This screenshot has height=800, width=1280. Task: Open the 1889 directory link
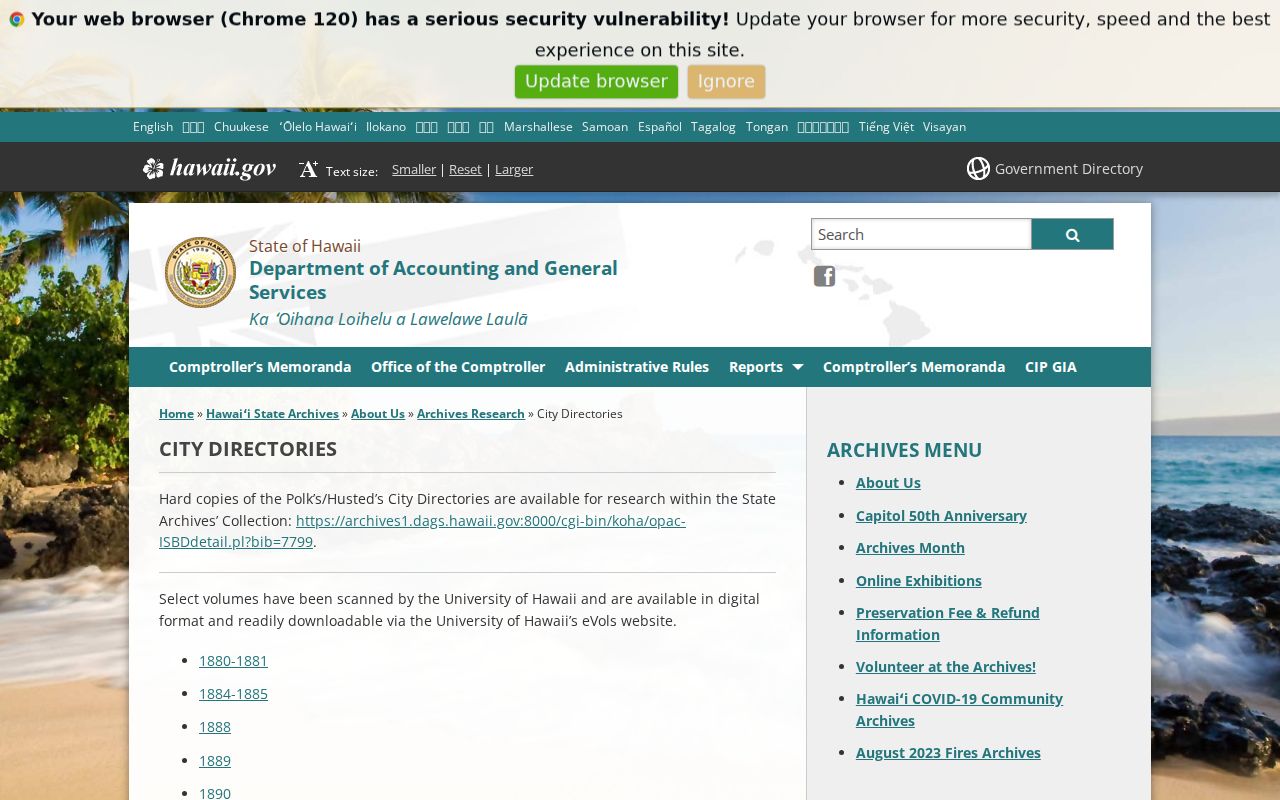(x=215, y=760)
